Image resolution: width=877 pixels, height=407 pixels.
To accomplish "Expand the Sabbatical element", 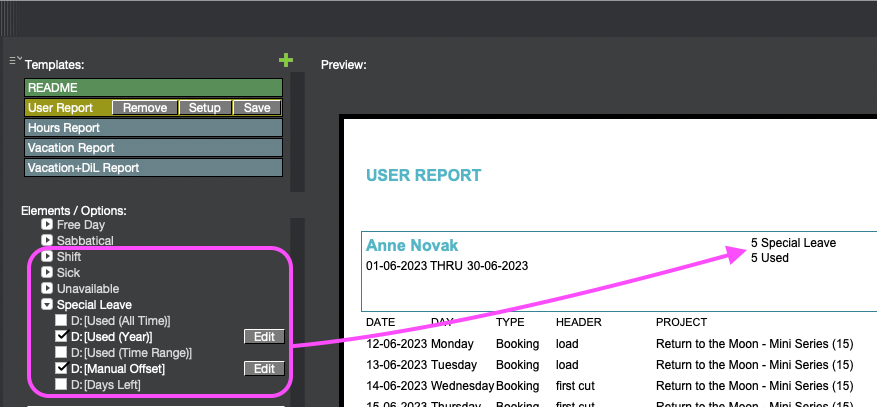I will 47,240.
